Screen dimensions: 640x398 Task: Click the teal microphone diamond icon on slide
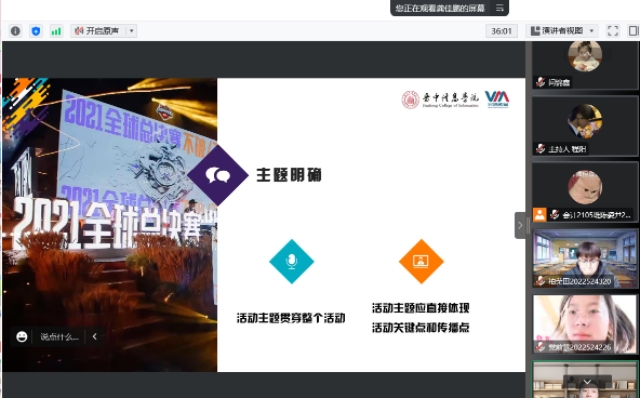point(291,261)
